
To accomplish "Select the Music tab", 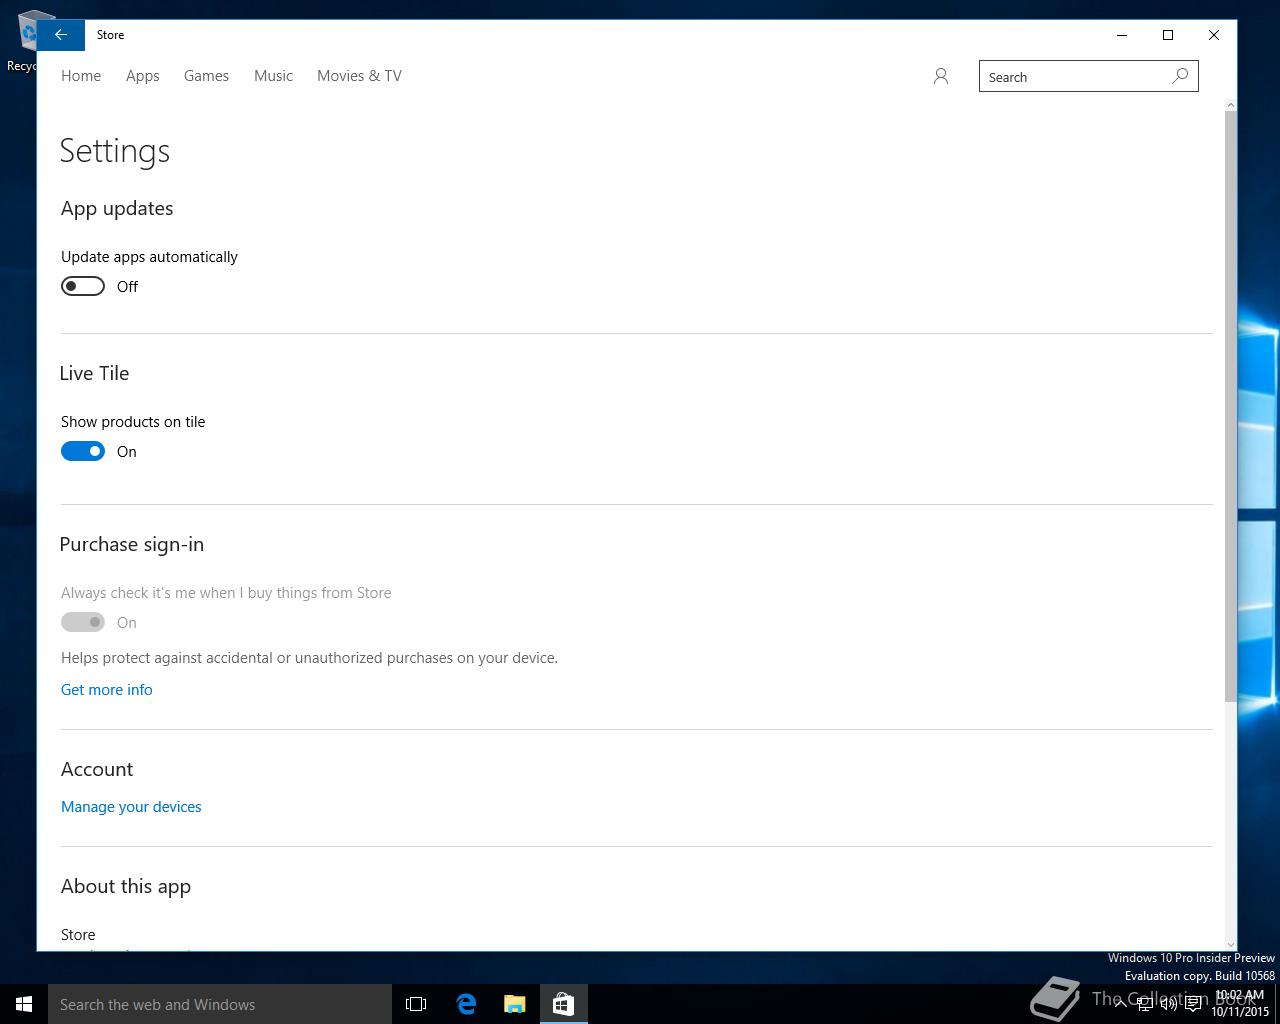I will [273, 76].
